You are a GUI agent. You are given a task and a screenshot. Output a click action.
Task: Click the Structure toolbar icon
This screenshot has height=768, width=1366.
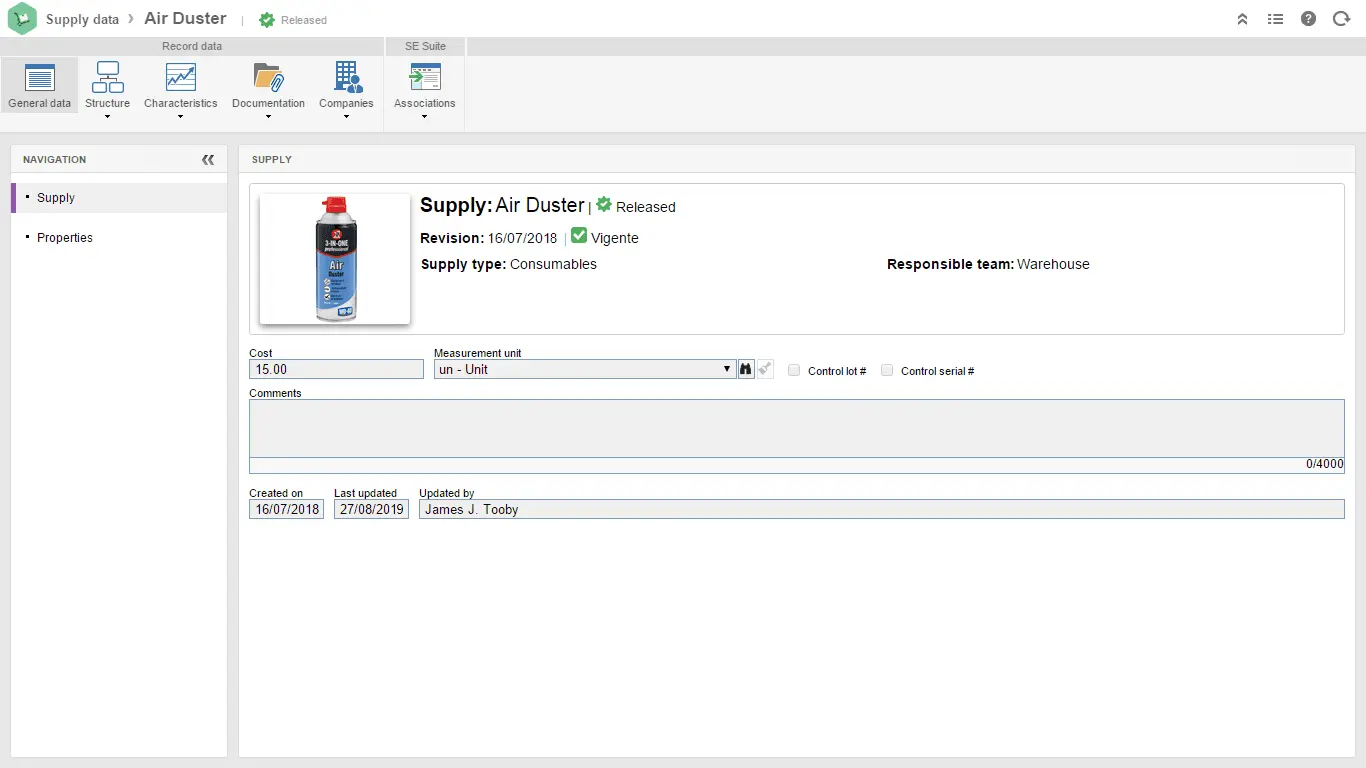tap(107, 78)
